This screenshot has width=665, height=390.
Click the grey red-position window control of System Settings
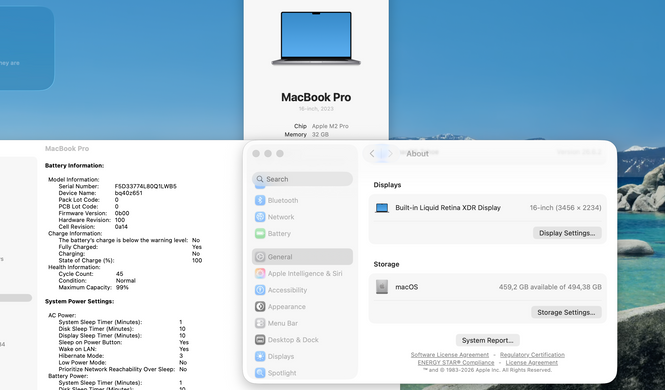tap(256, 153)
